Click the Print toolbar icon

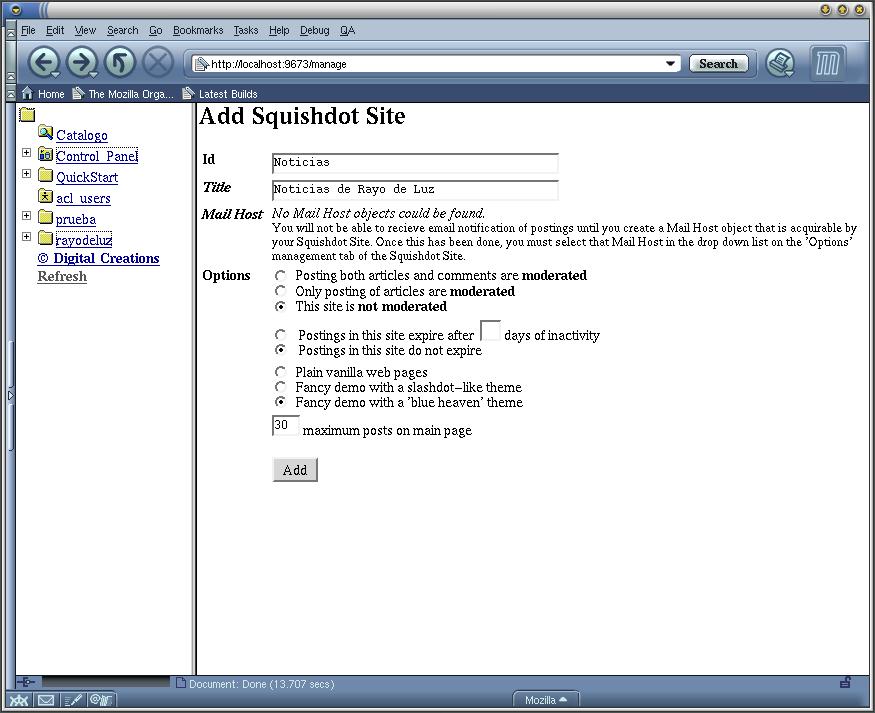780,62
